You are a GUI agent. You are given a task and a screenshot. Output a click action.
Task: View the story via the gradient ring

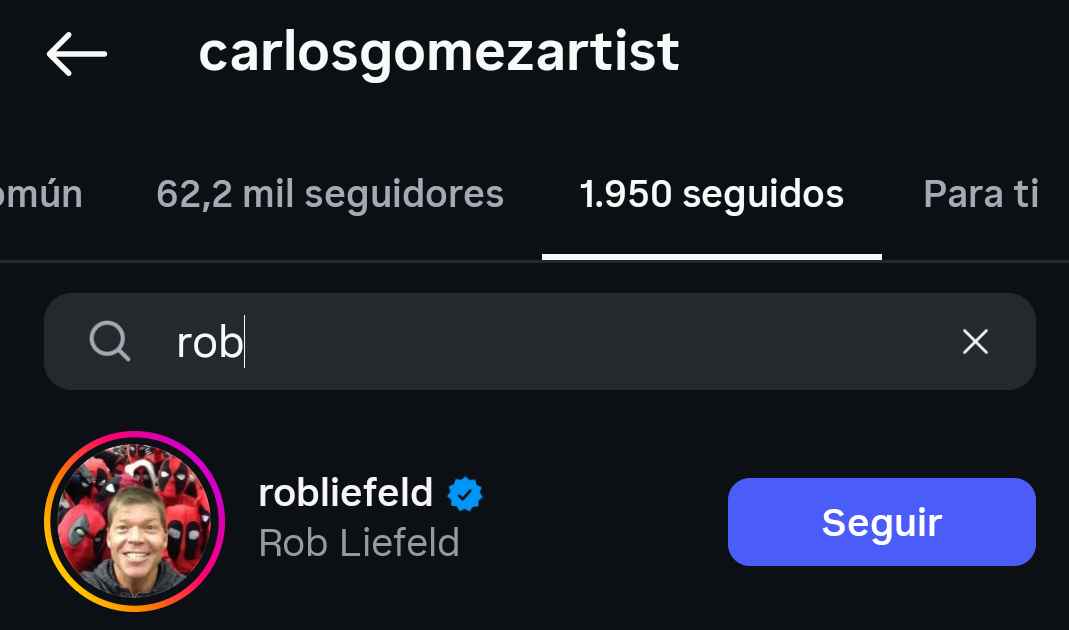coord(52,523)
